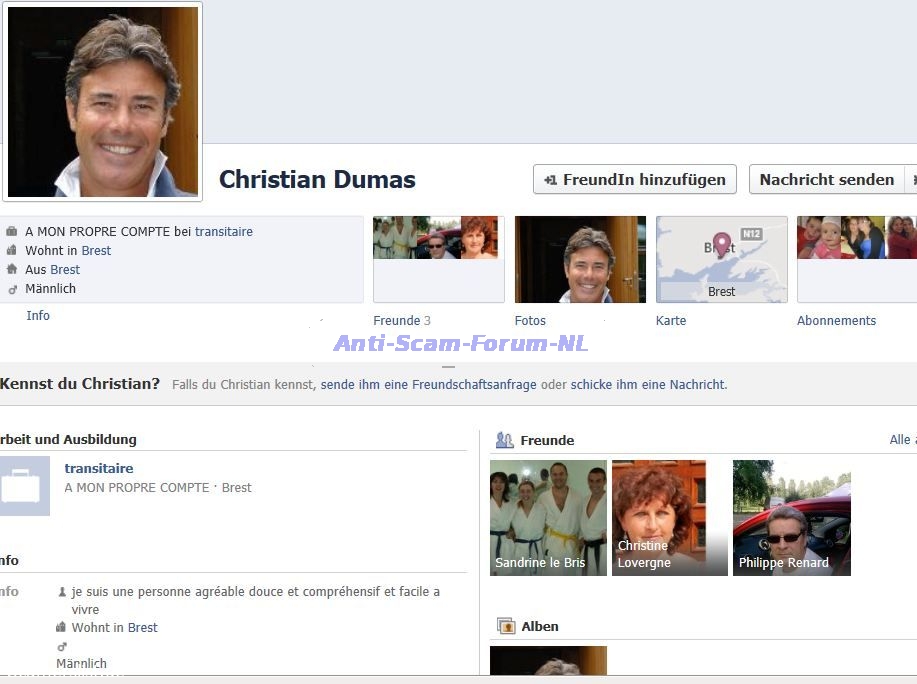Image resolution: width=917 pixels, height=684 pixels.
Task: Click the Freunde section people icon
Action: 504,440
